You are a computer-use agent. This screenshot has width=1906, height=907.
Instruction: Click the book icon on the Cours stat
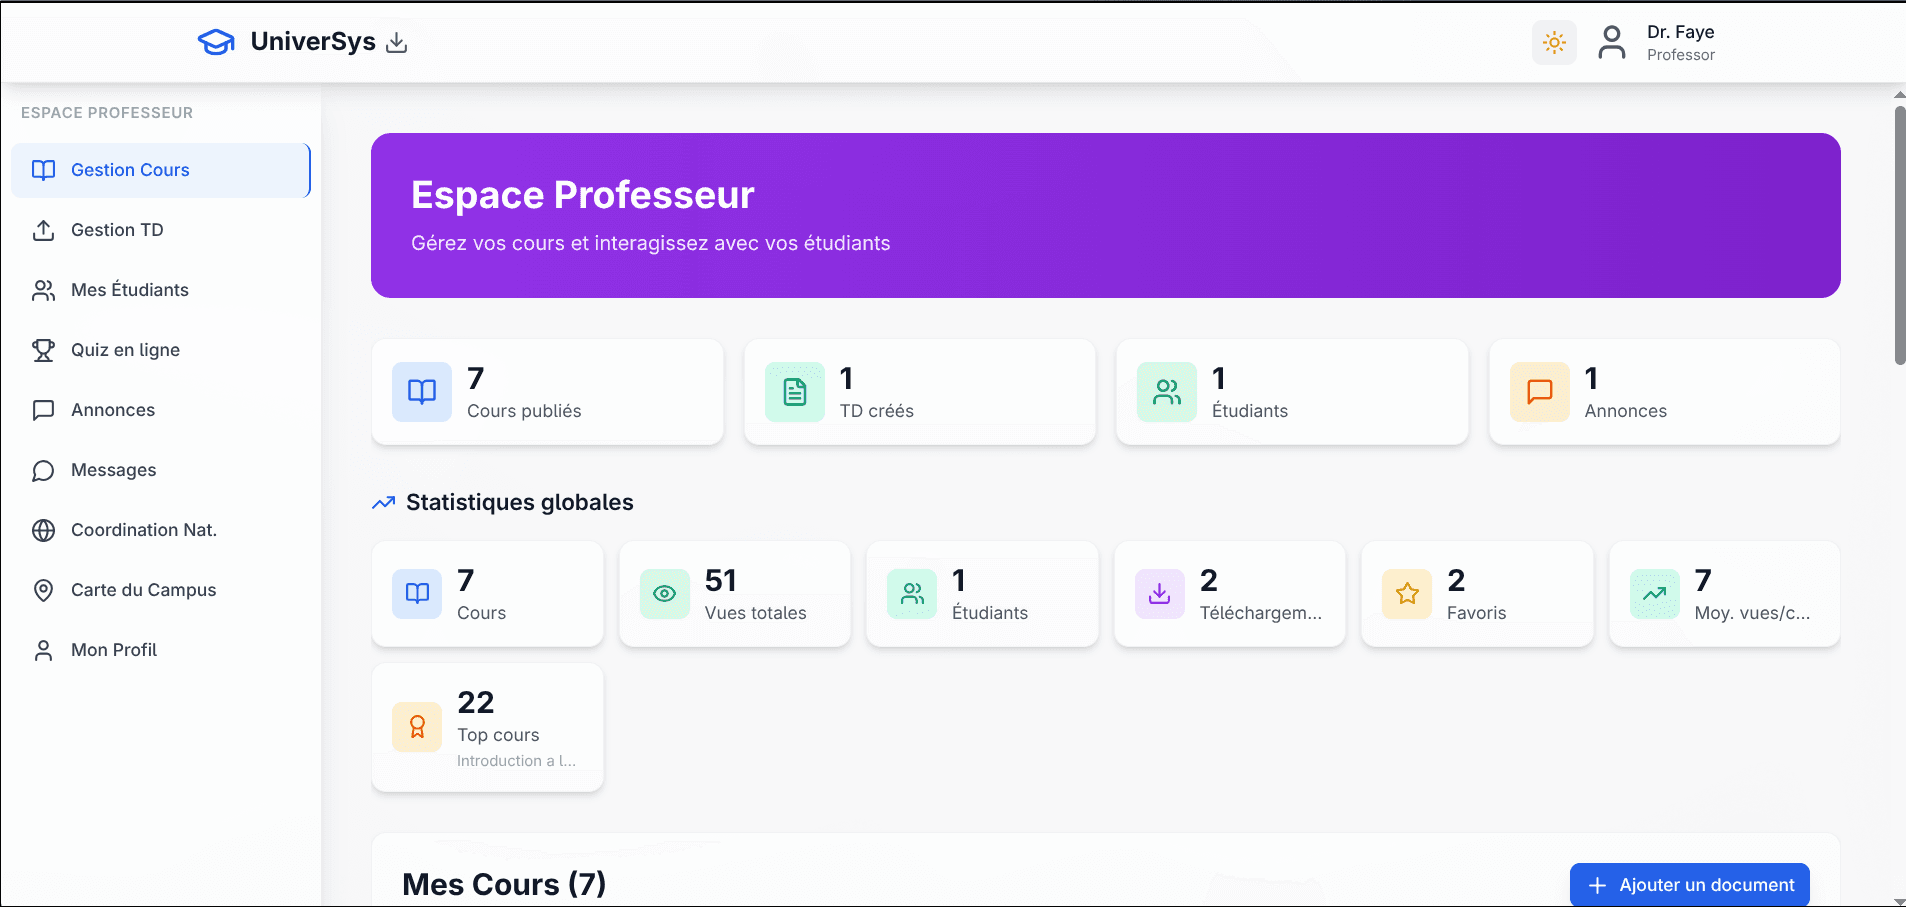[x=417, y=594]
